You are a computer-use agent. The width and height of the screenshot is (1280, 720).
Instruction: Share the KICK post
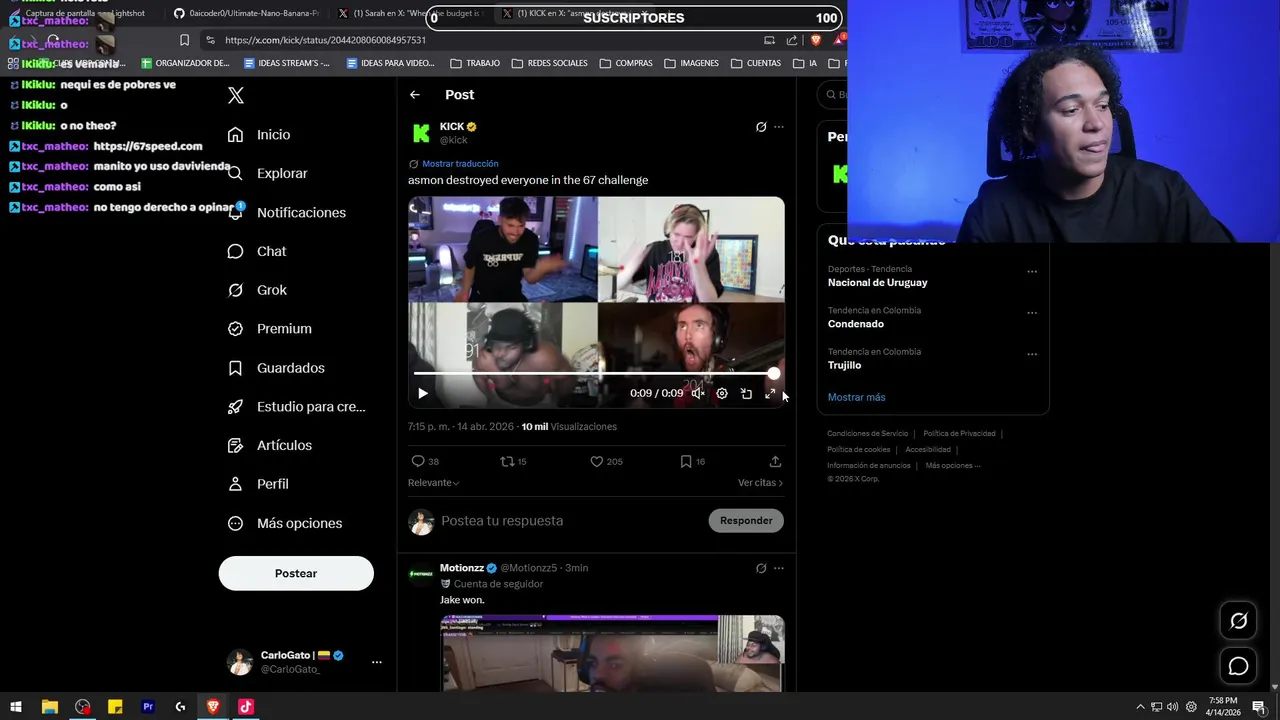(x=775, y=462)
